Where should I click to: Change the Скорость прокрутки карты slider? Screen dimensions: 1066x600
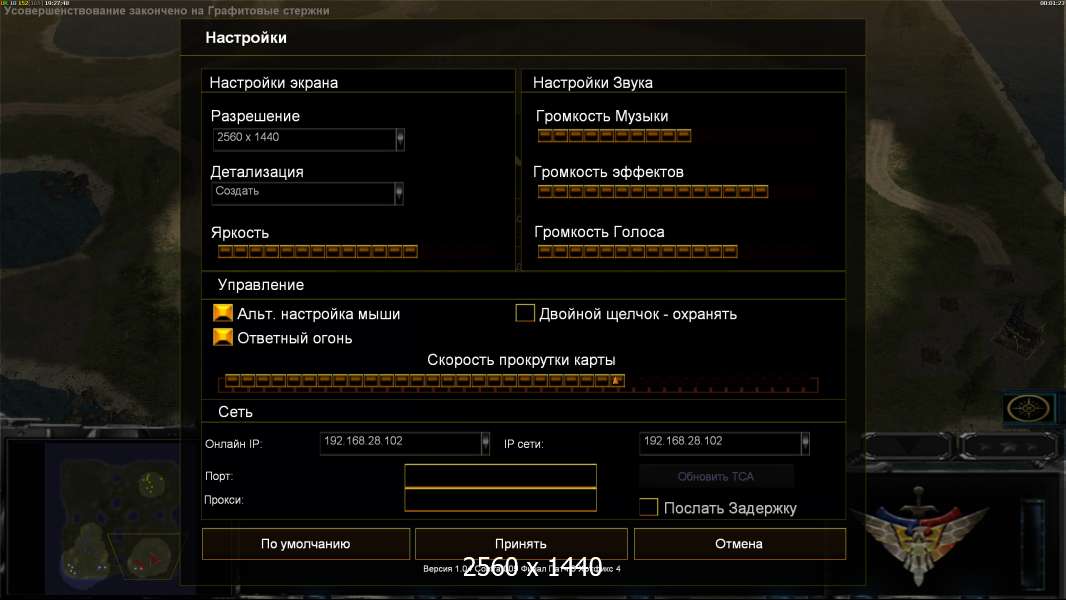(518, 382)
